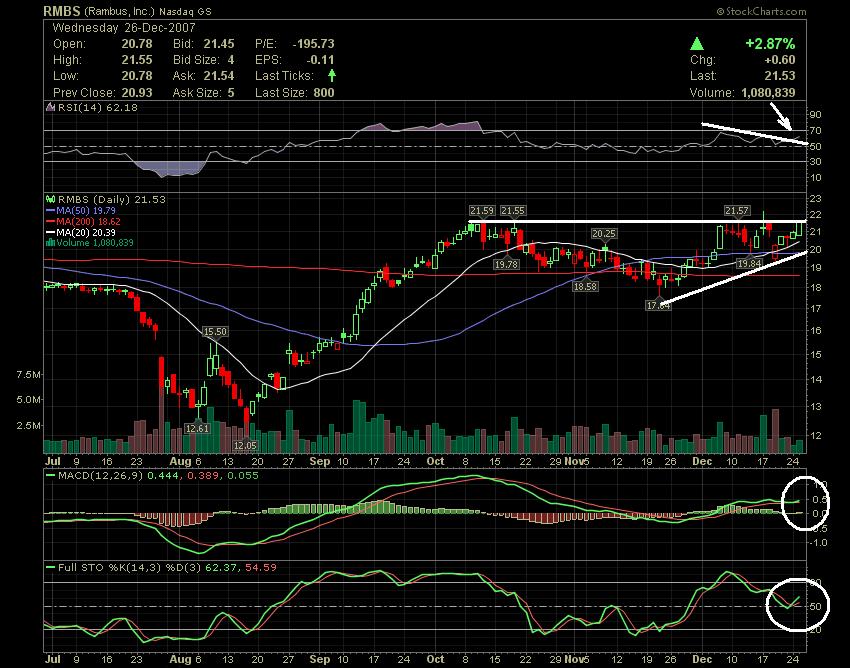The width and height of the screenshot is (850, 668).
Task: Click the 'RSI(14) 62.18' label
Action: pos(98,107)
